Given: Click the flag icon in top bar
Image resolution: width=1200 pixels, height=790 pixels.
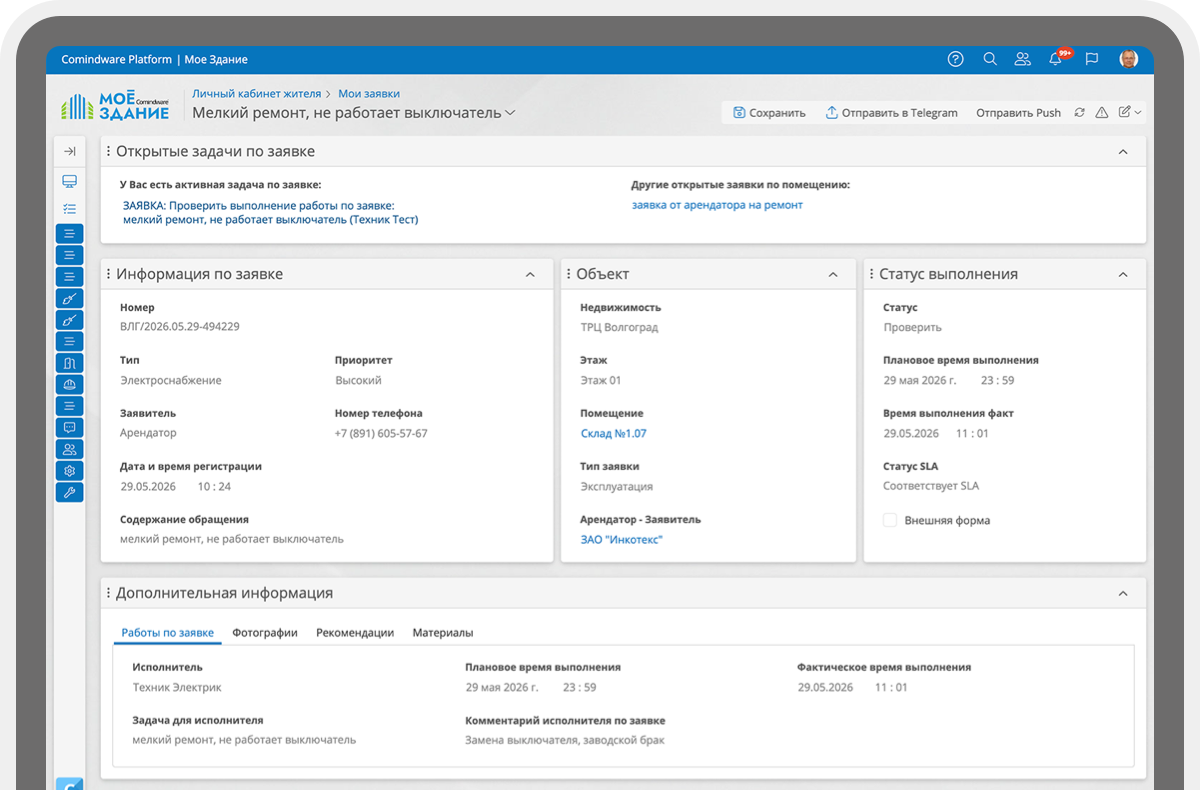Looking at the screenshot, I should pyautogui.click(x=1092, y=59).
